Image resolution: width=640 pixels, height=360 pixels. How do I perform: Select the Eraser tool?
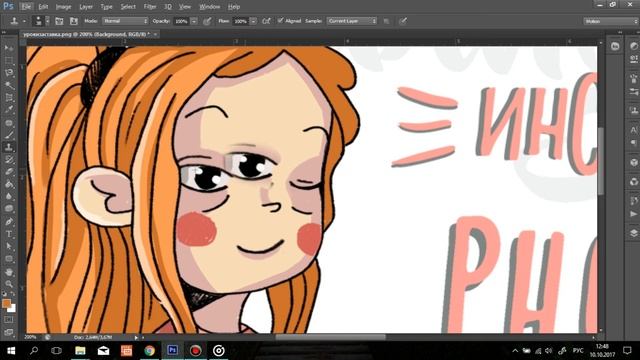(x=9, y=172)
